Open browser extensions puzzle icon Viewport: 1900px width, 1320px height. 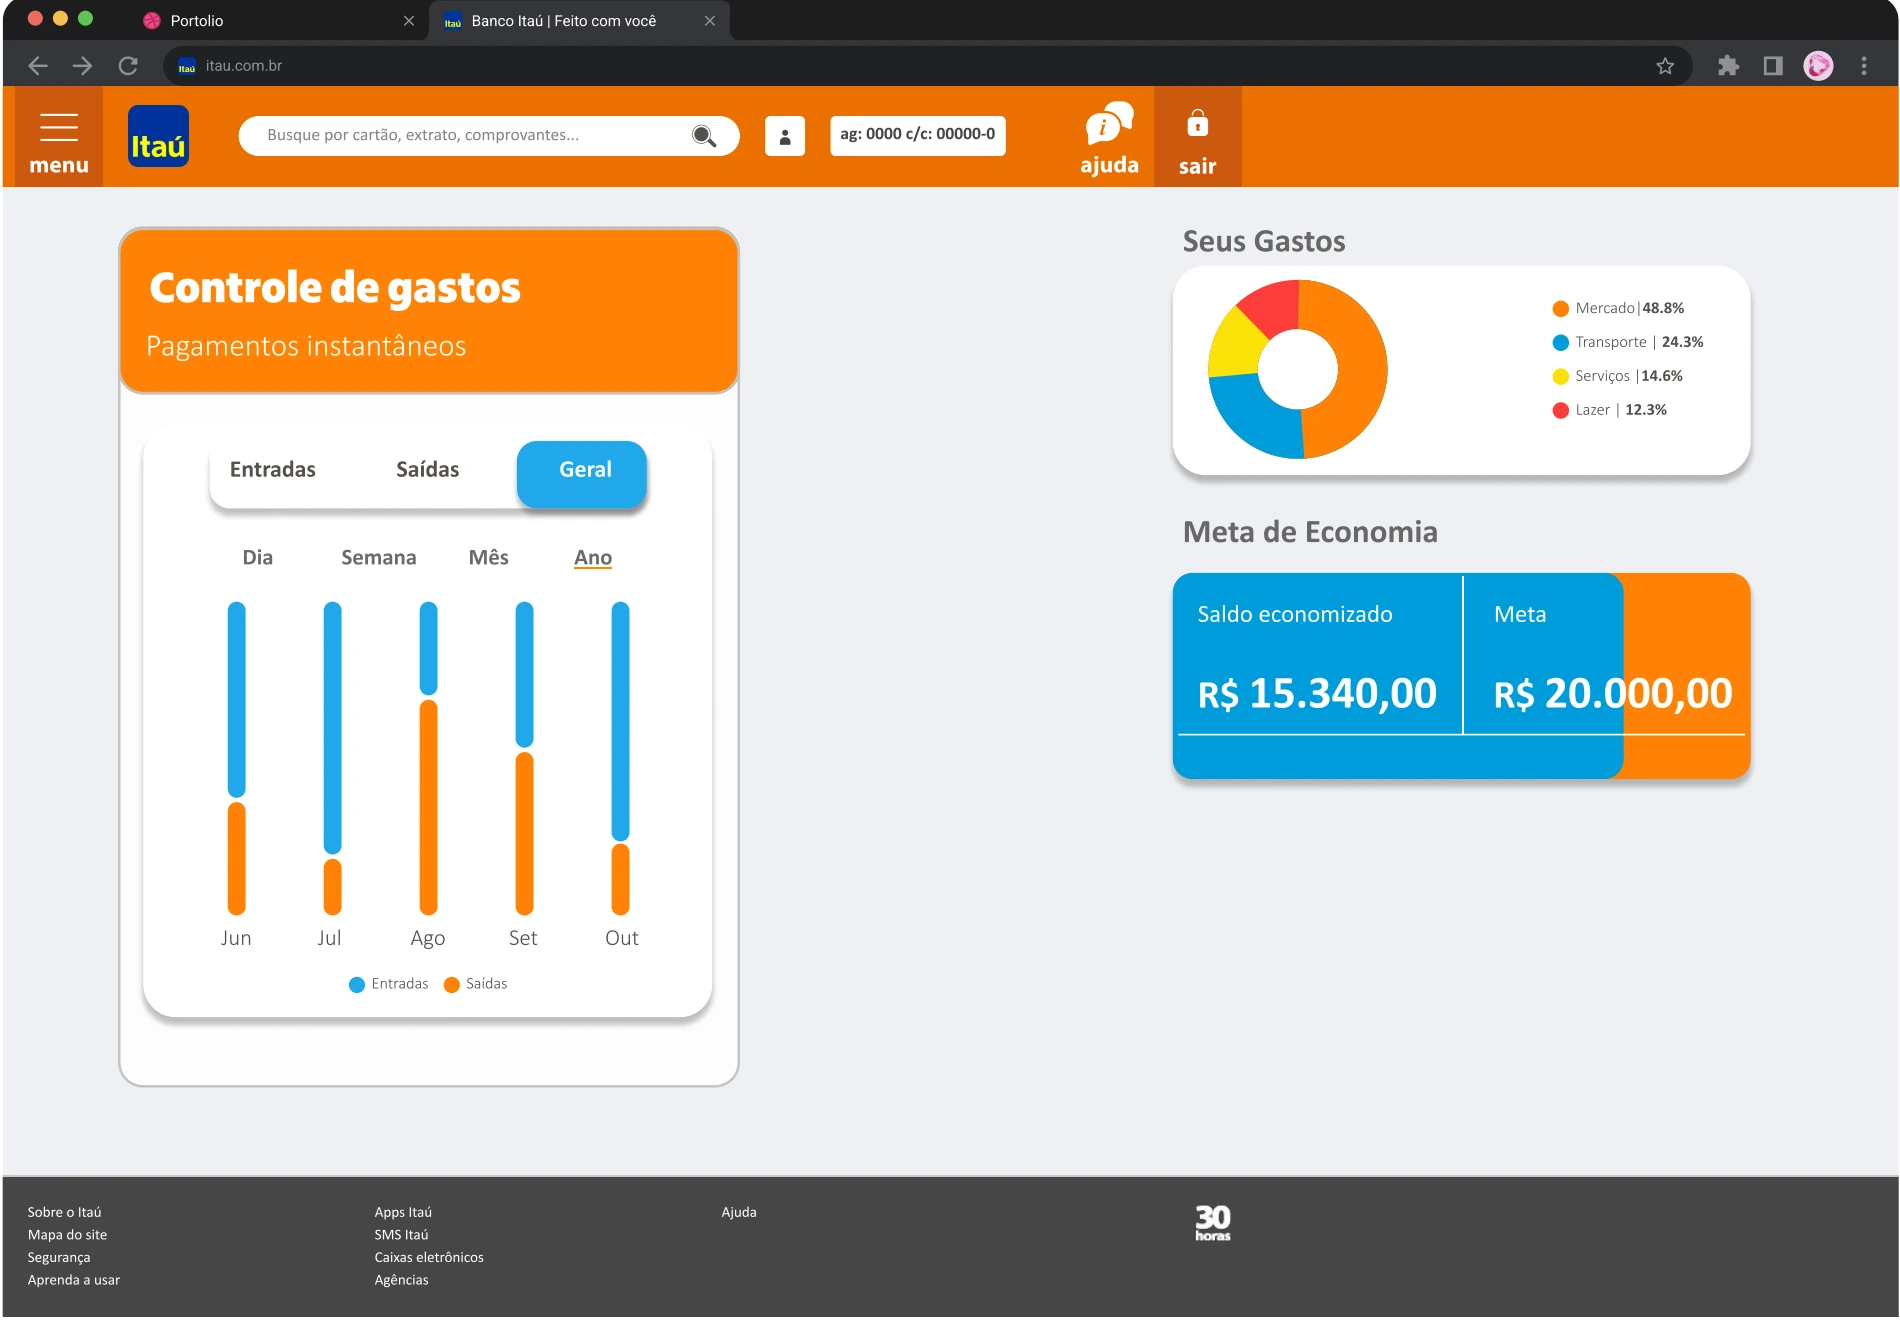click(x=1728, y=66)
